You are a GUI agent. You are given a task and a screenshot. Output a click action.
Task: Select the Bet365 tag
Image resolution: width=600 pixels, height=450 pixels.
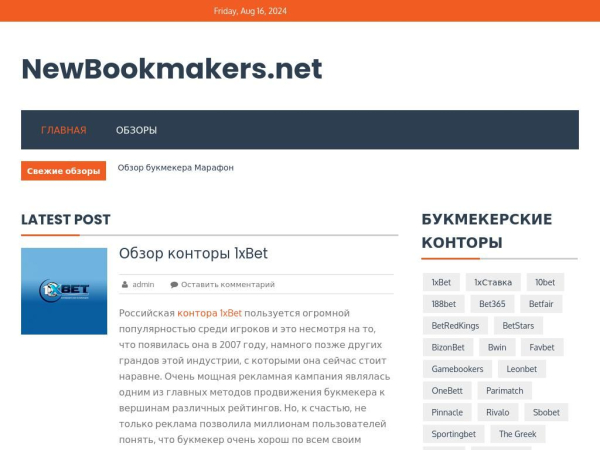492,304
